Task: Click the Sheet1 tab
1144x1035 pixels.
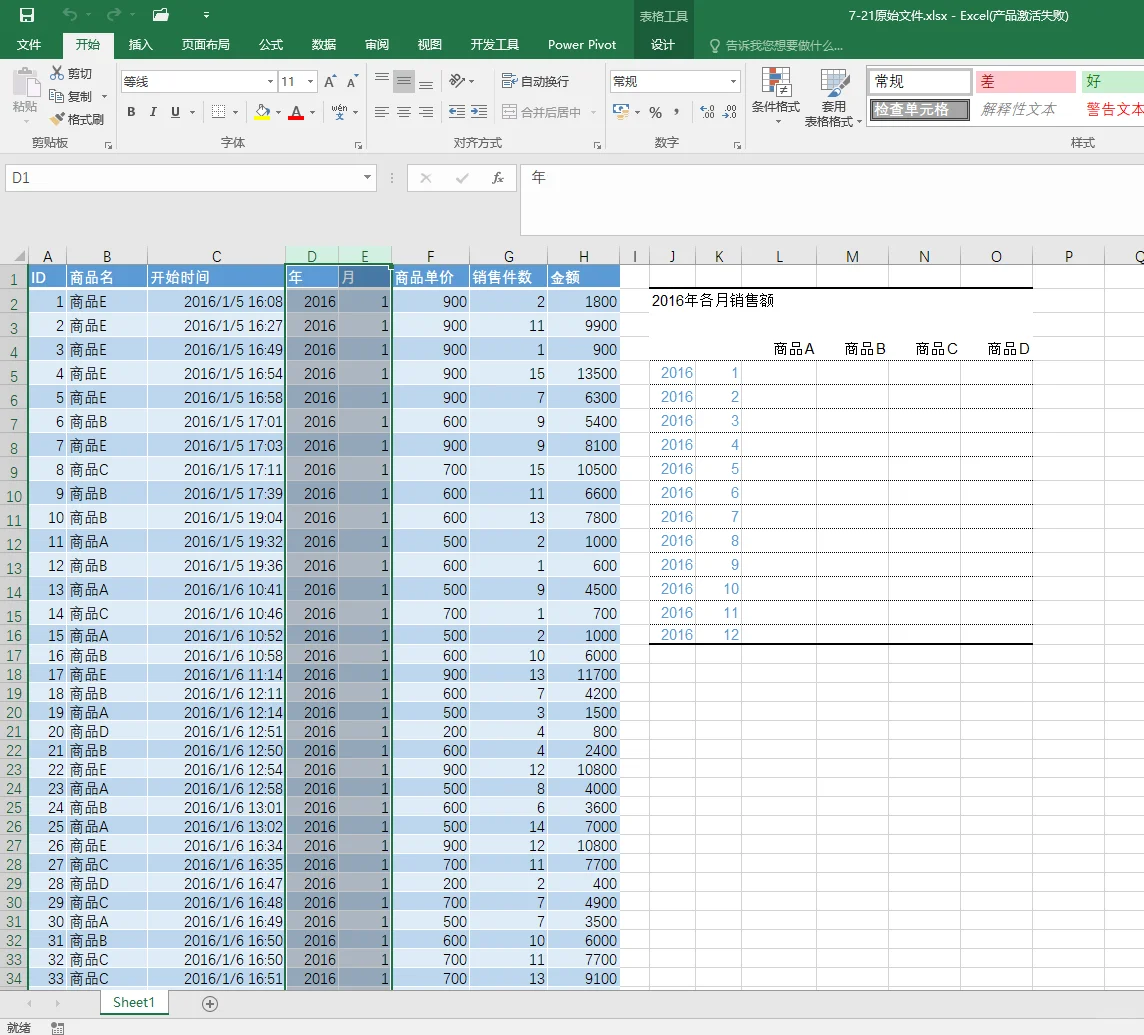Action: point(134,1002)
